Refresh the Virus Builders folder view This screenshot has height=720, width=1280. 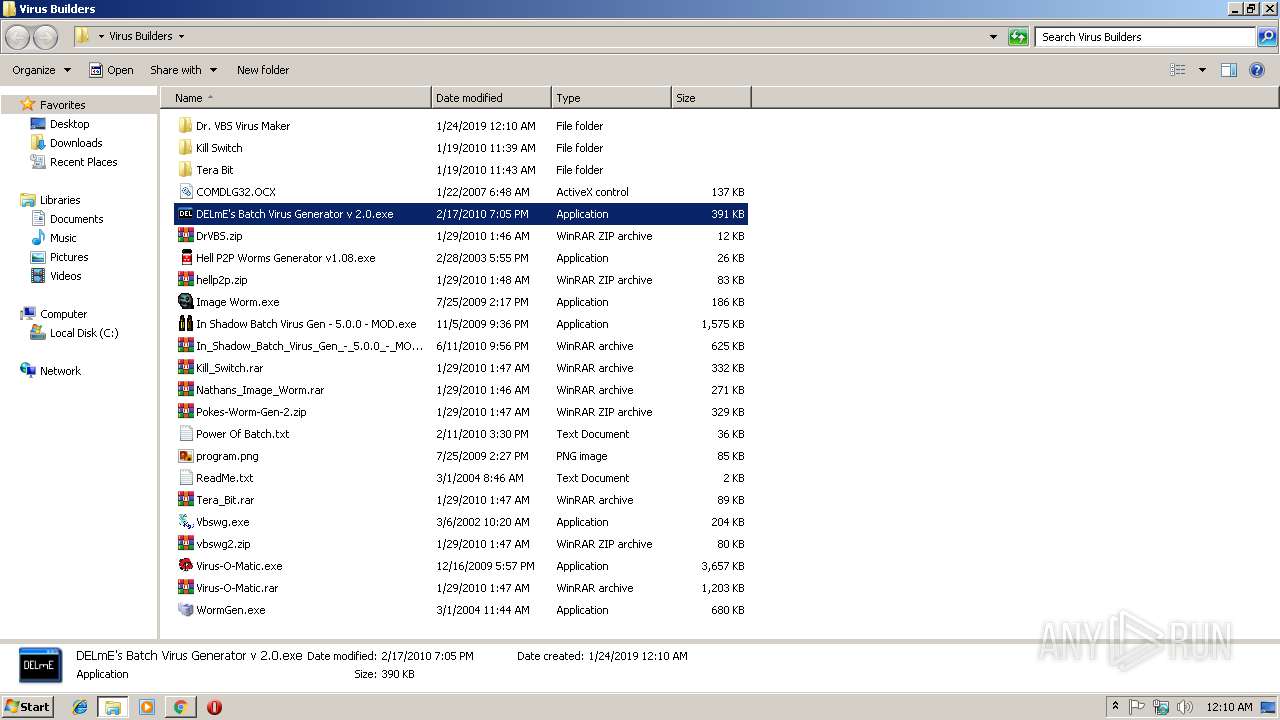pos(1018,37)
